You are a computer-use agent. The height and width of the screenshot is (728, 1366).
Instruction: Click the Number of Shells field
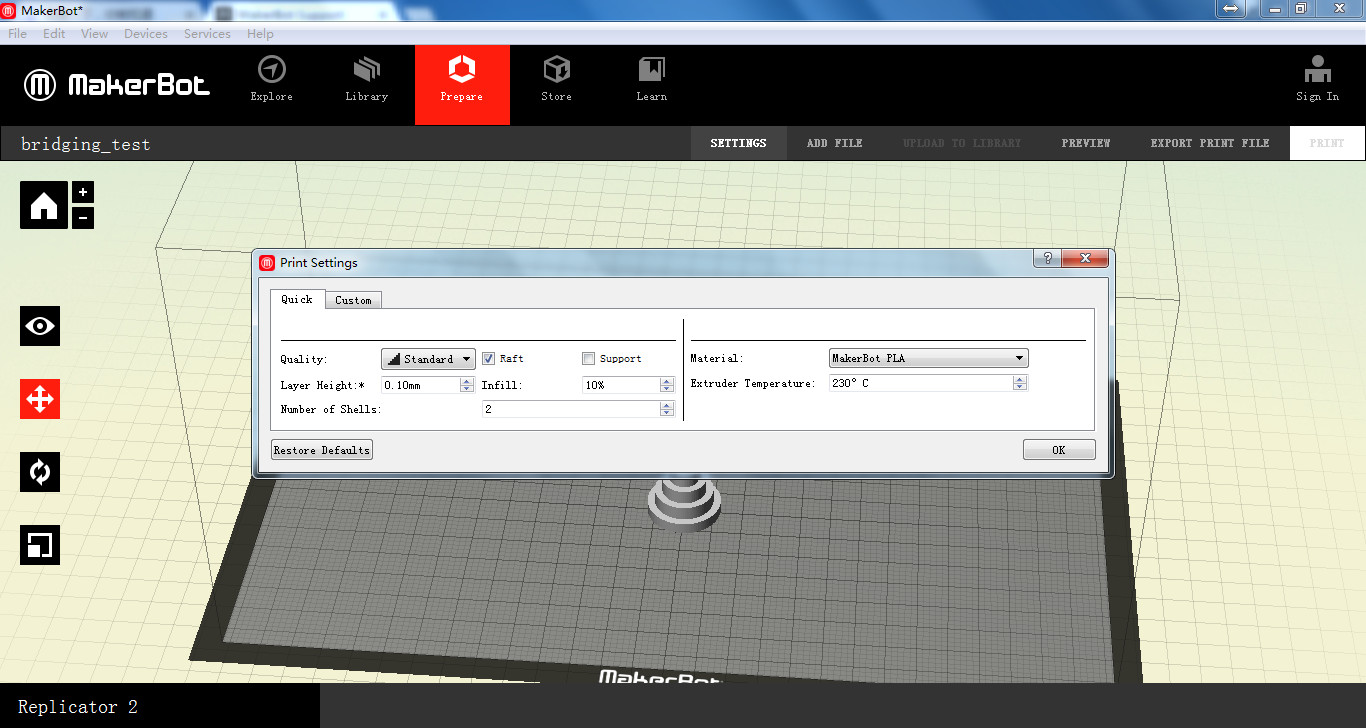tap(571, 409)
